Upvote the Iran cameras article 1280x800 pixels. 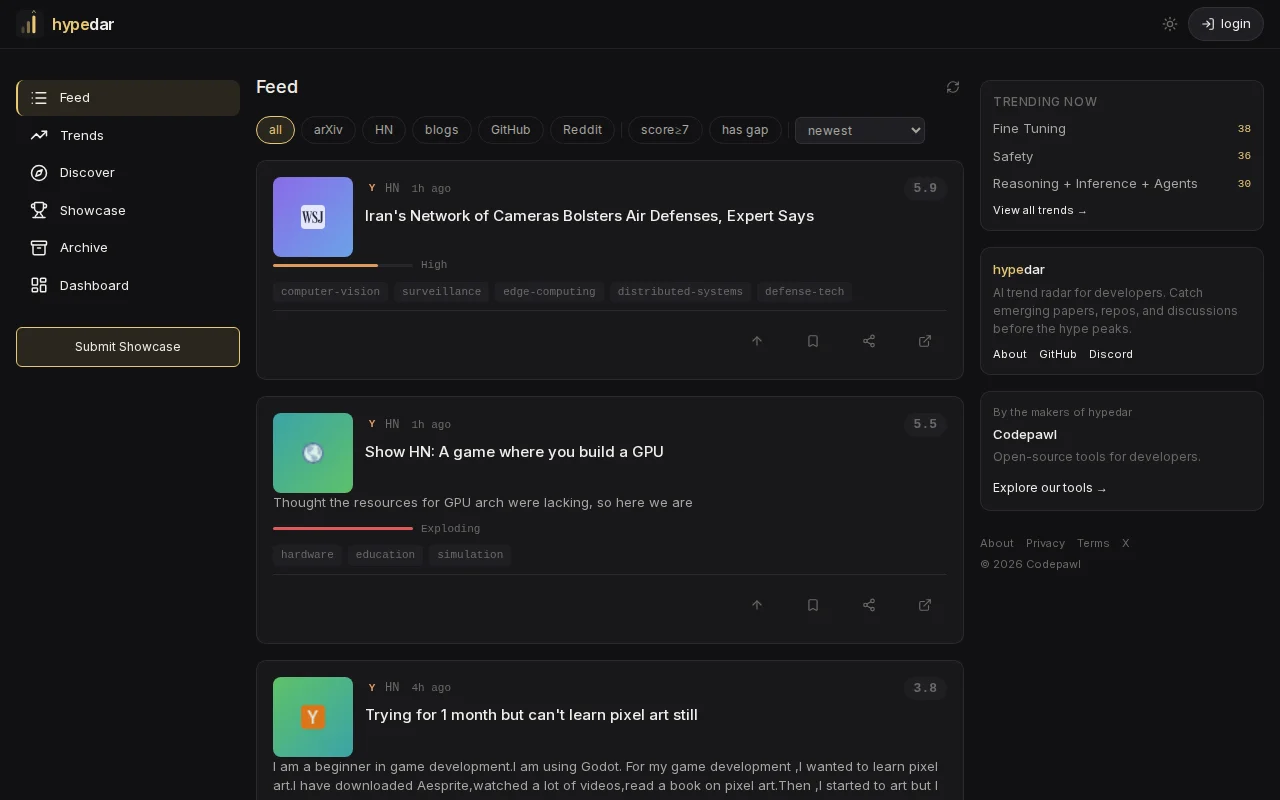(757, 341)
